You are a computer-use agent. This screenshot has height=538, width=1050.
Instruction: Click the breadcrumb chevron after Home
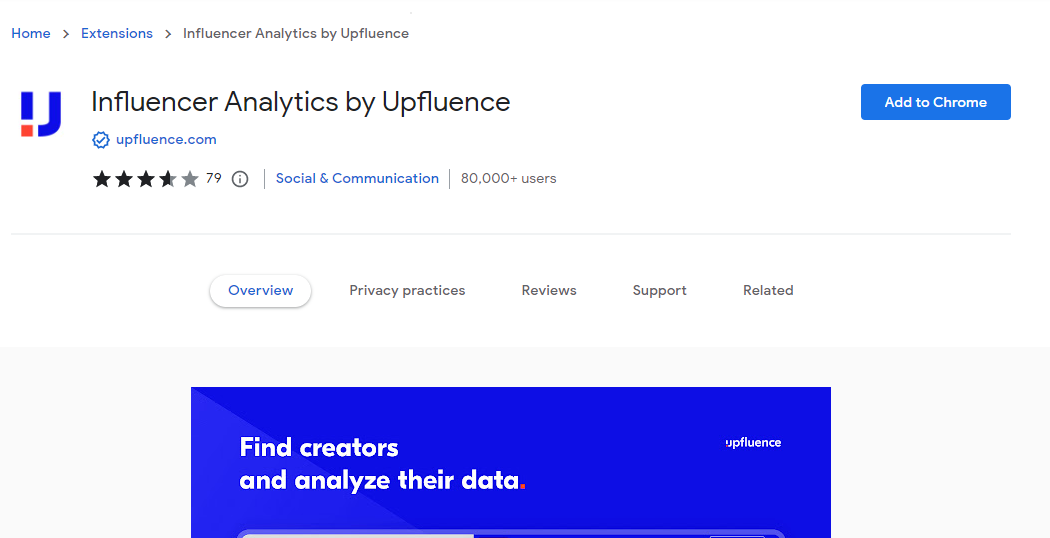point(66,33)
